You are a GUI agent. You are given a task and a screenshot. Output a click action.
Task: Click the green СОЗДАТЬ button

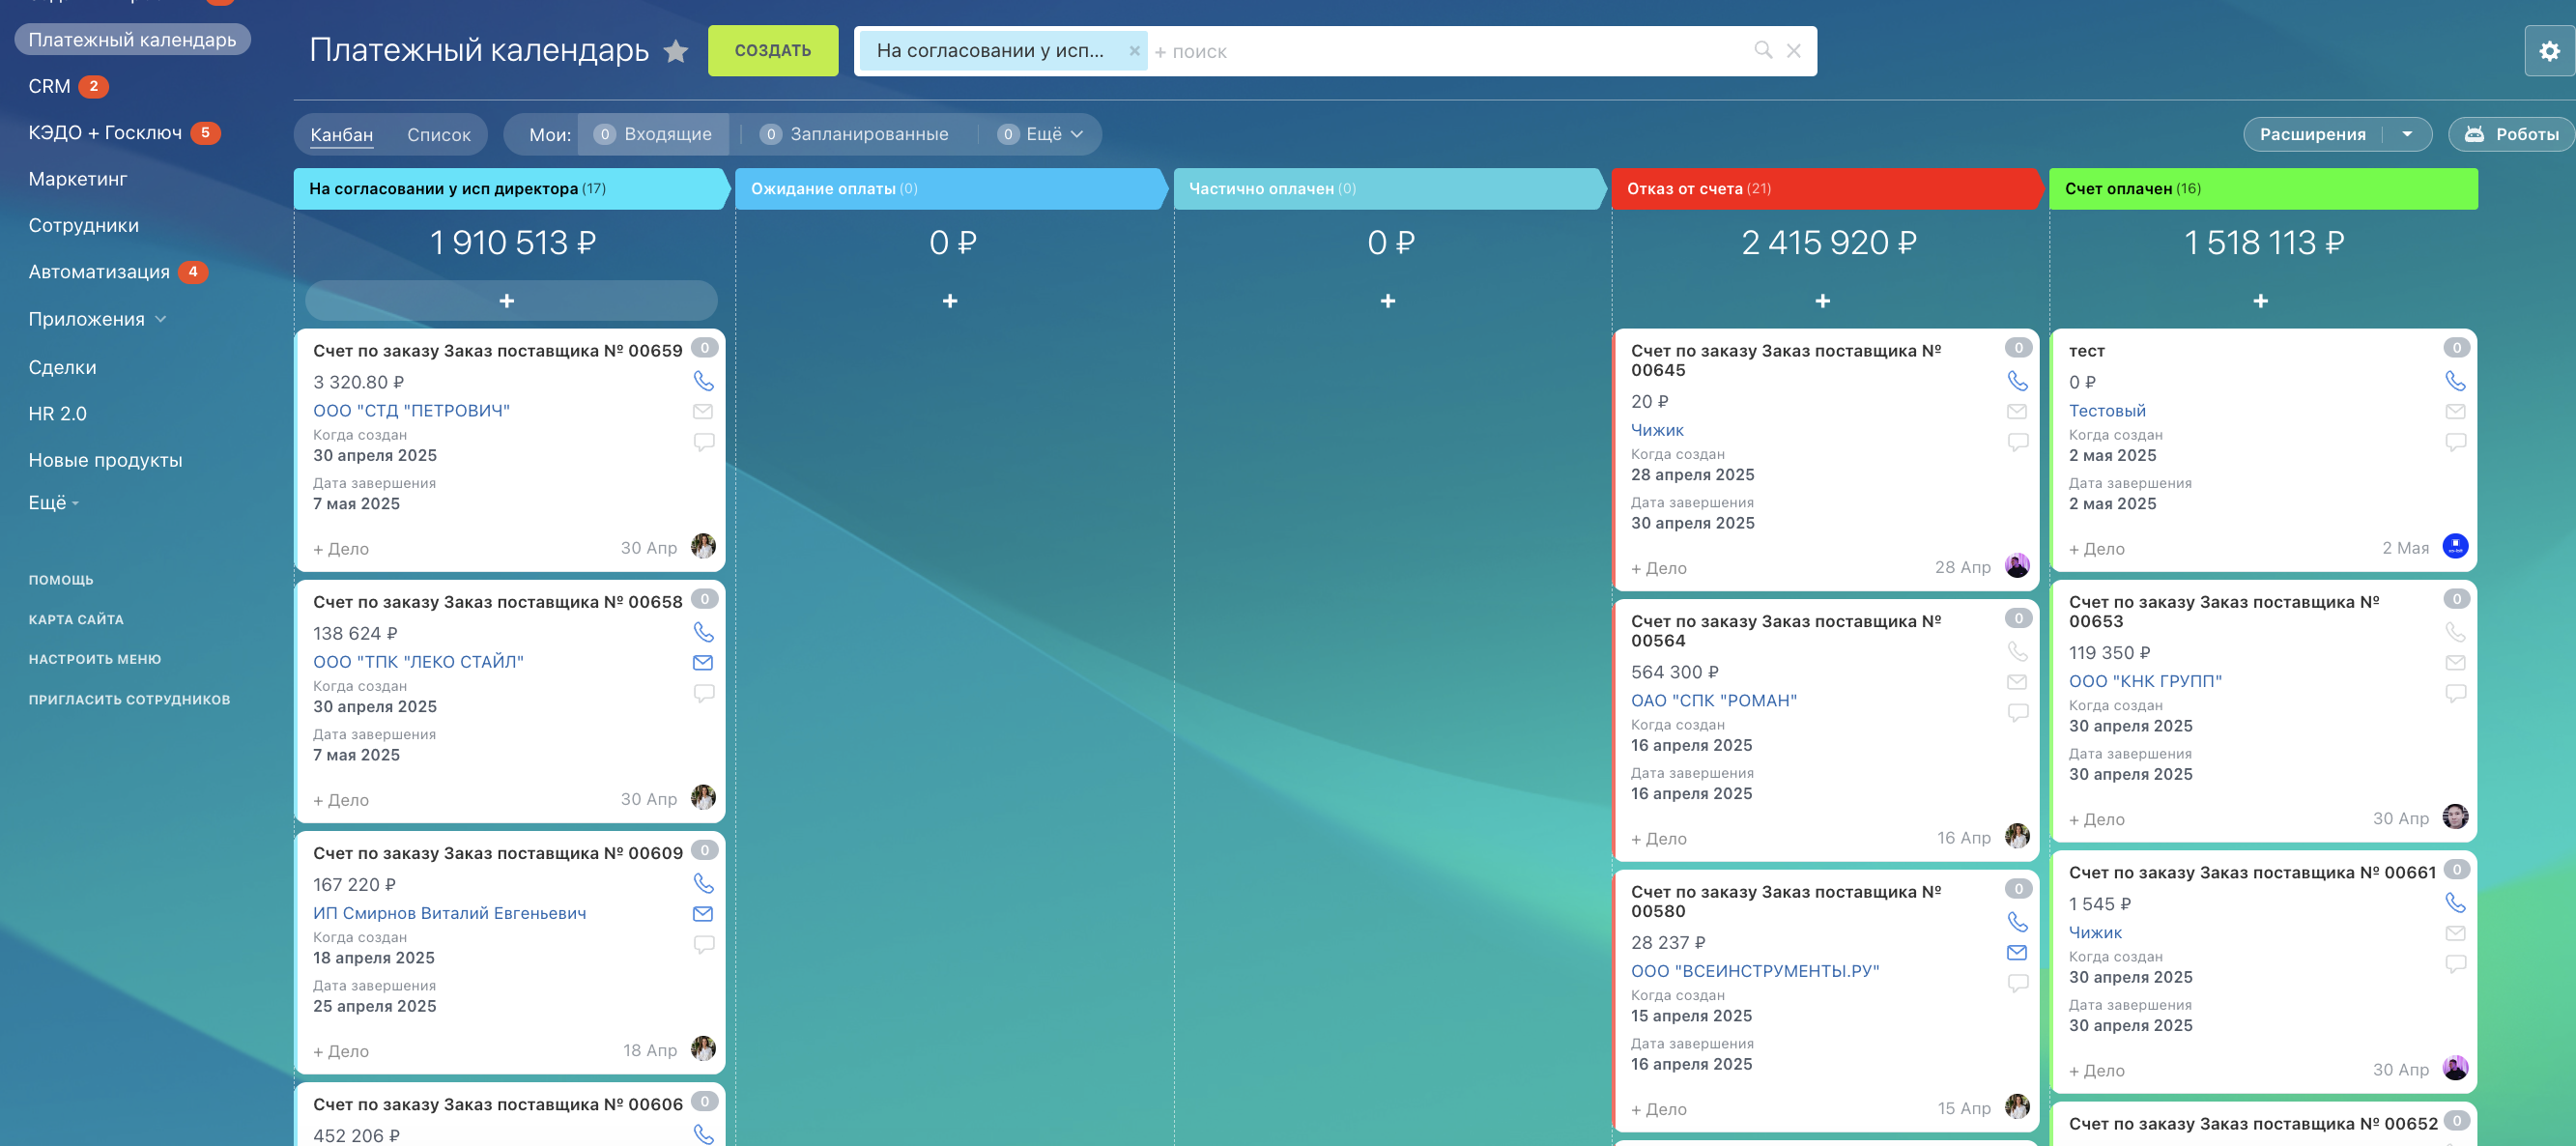coord(772,50)
